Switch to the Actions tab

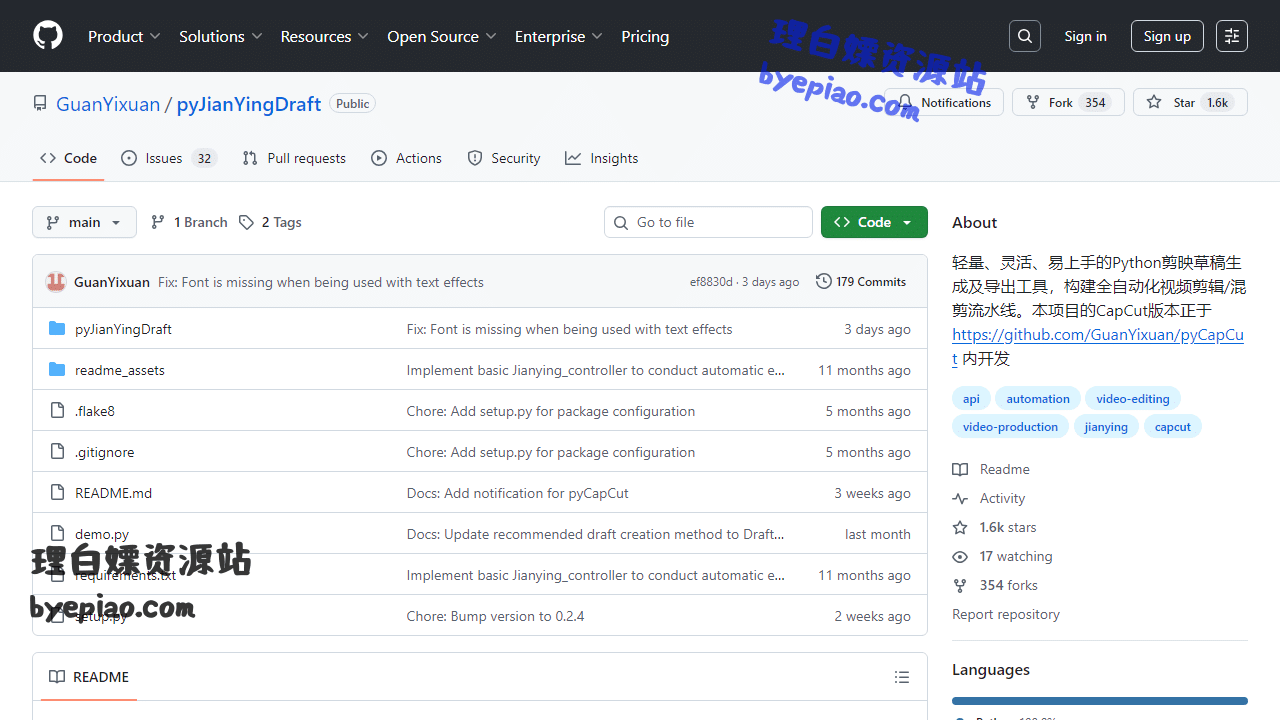[x=406, y=158]
